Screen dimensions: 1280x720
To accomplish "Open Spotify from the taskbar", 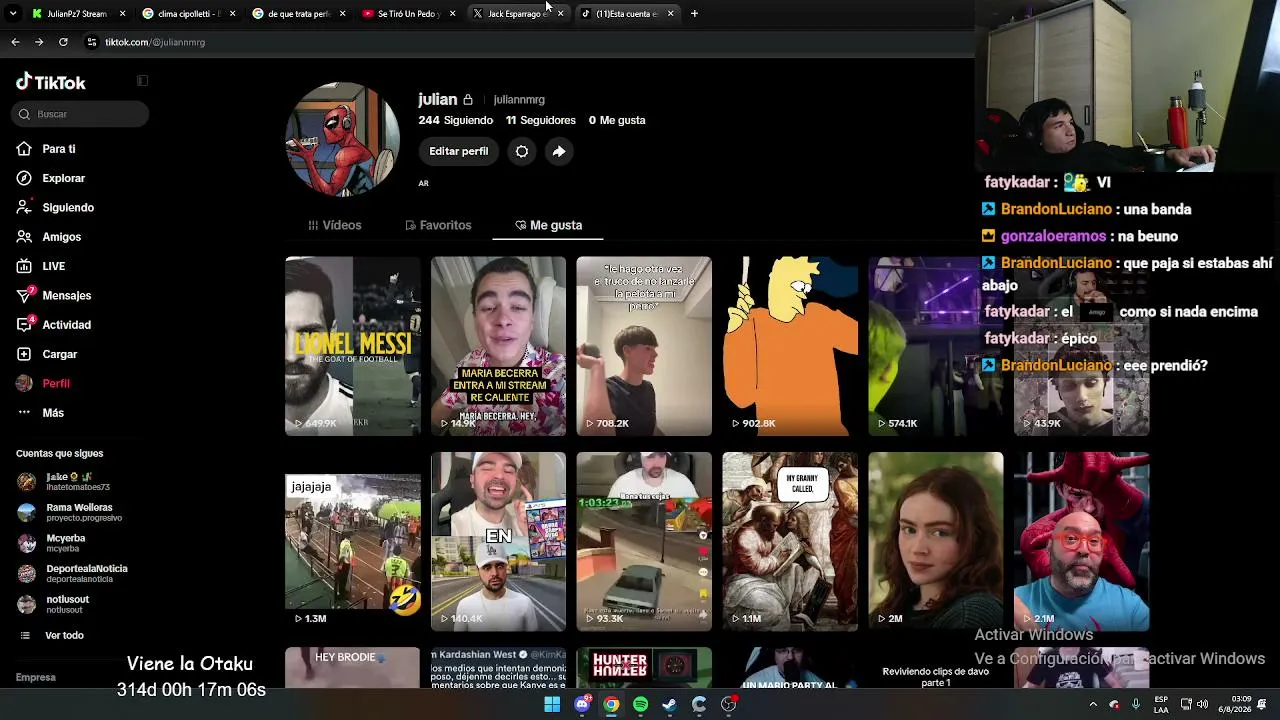I will pyautogui.click(x=641, y=704).
